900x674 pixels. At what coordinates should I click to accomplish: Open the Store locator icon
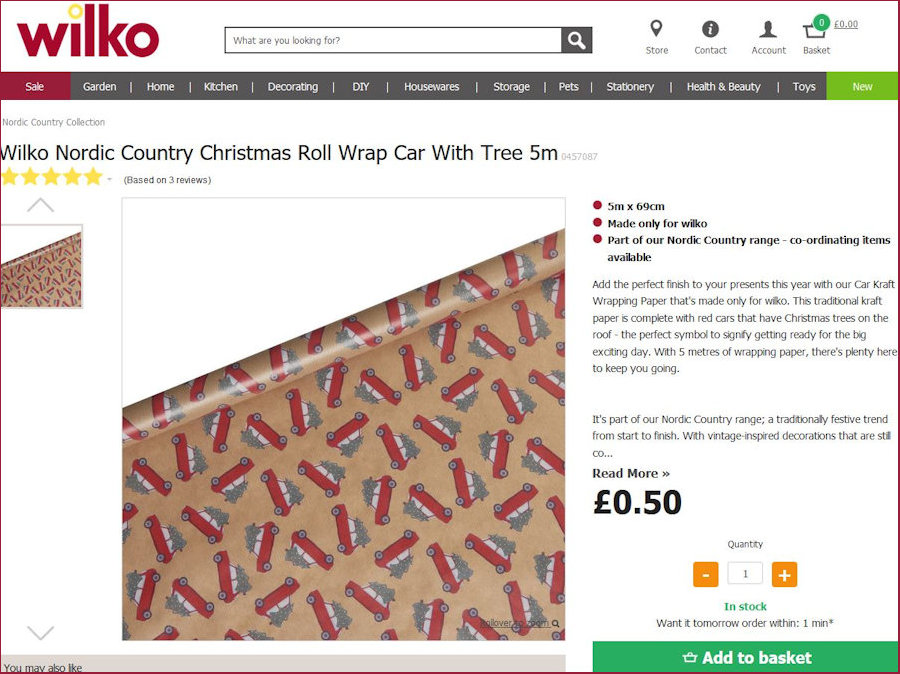(x=656, y=30)
